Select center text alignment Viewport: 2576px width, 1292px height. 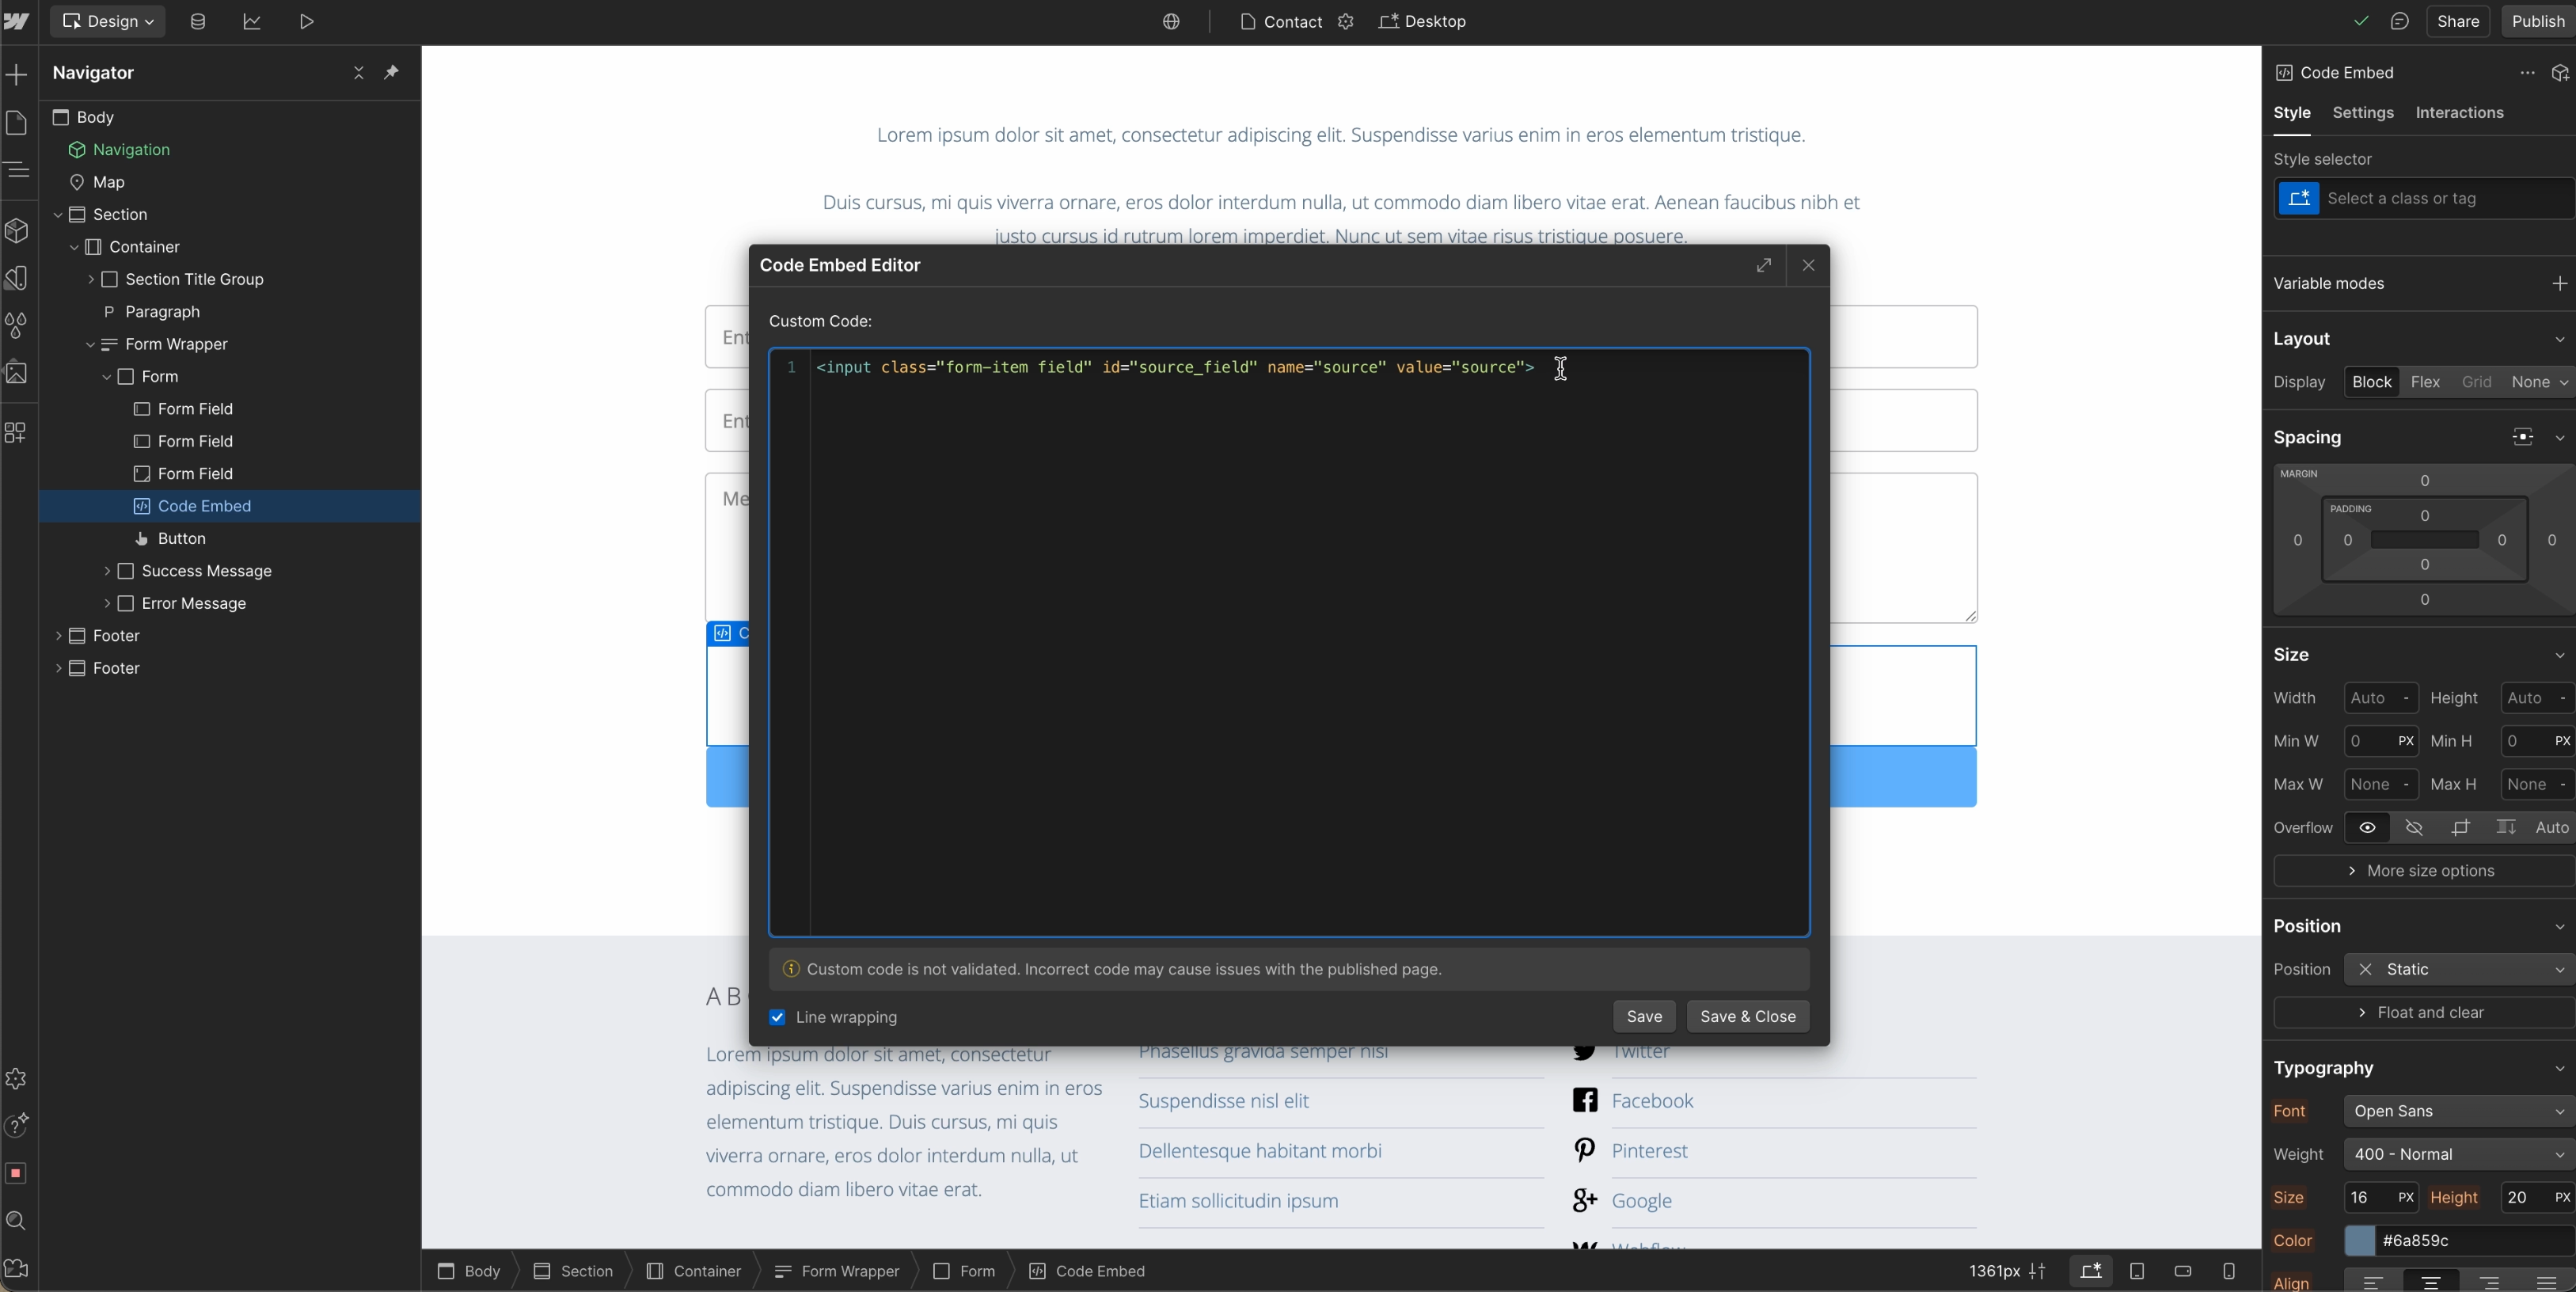2431,1283
